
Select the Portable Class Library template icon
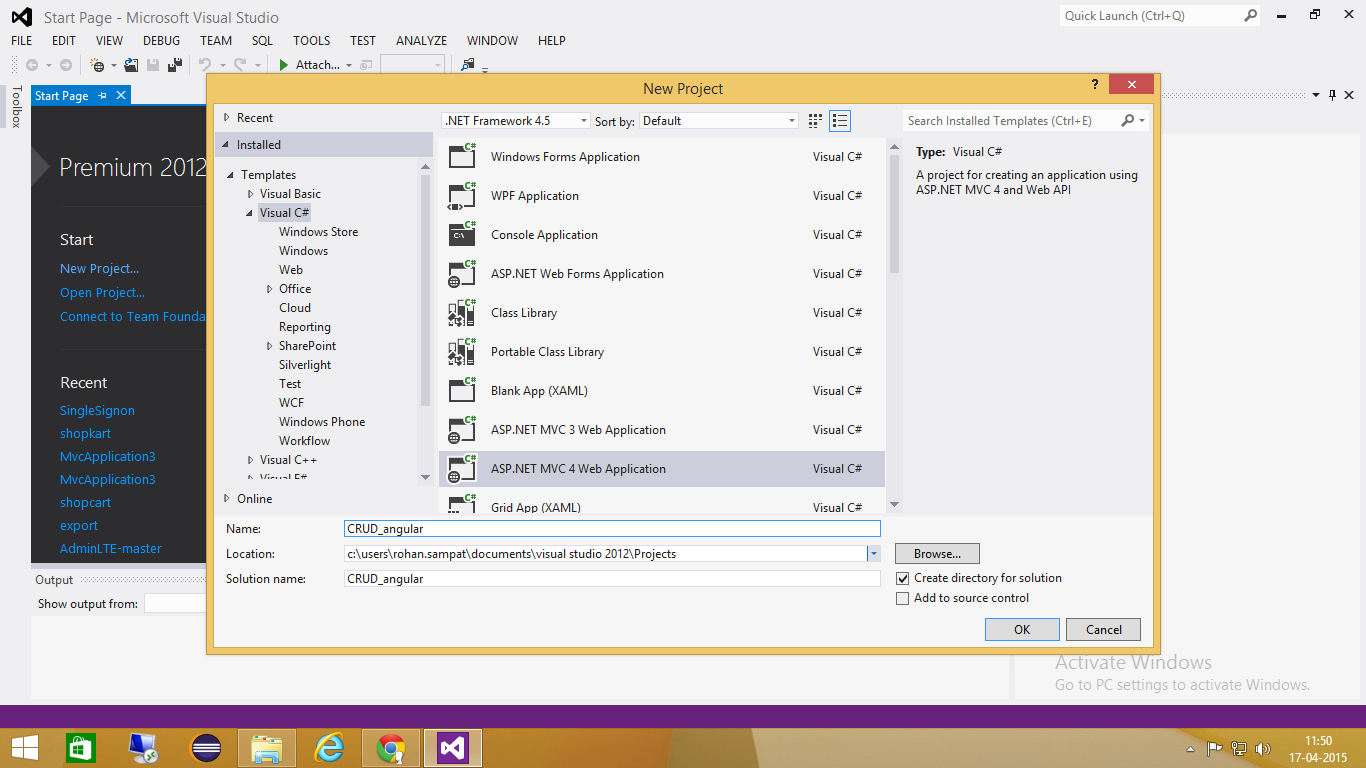(x=462, y=351)
